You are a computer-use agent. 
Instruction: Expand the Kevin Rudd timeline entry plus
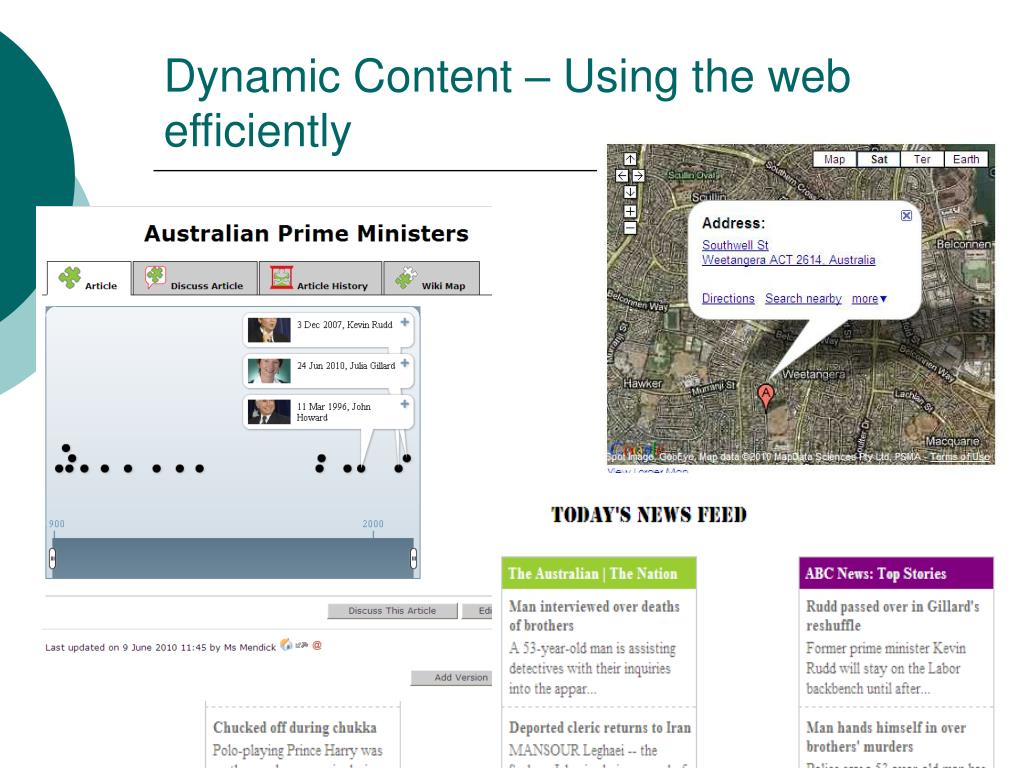(405, 322)
